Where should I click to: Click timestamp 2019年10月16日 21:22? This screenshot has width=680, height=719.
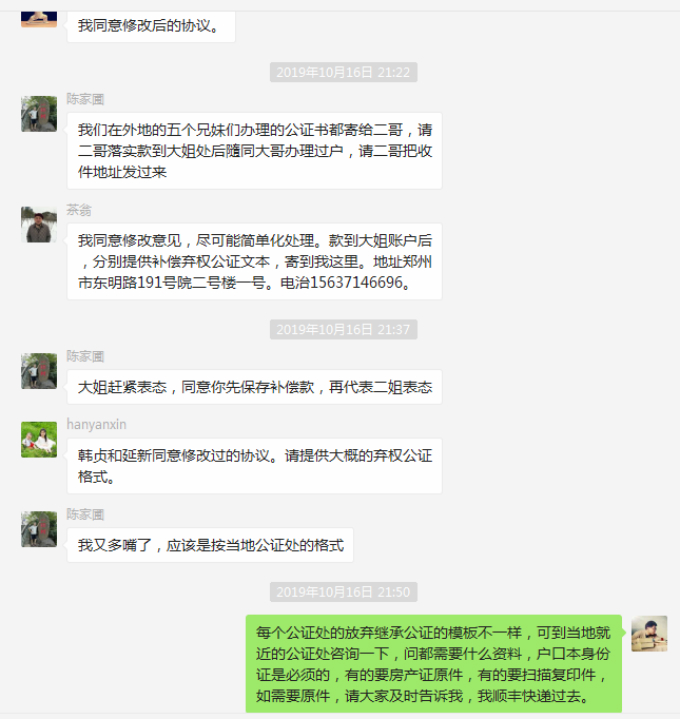click(x=343, y=72)
